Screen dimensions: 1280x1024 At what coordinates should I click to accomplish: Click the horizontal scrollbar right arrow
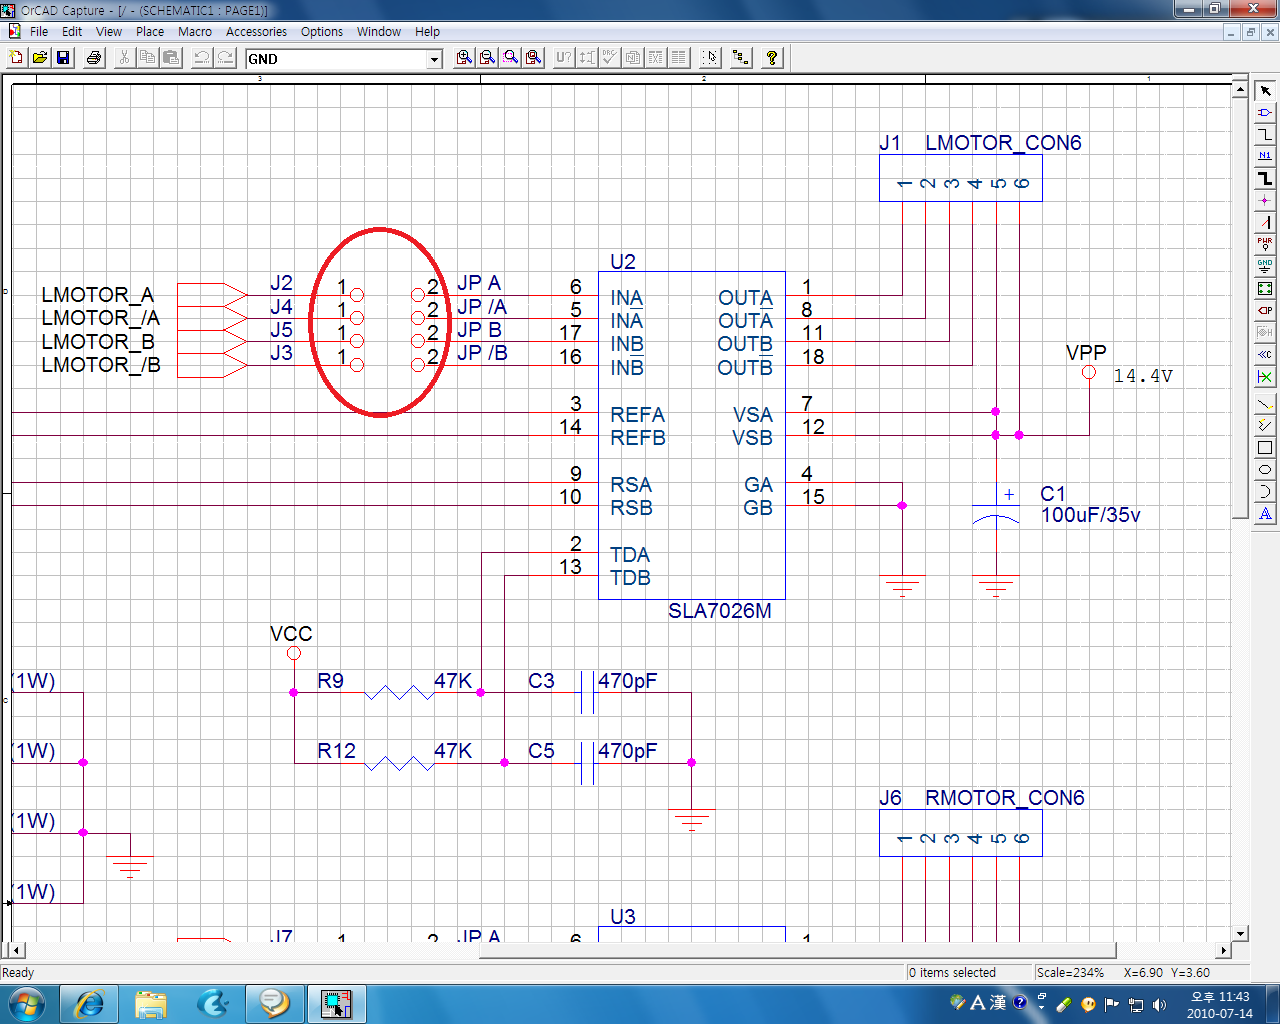tap(1223, 950)
